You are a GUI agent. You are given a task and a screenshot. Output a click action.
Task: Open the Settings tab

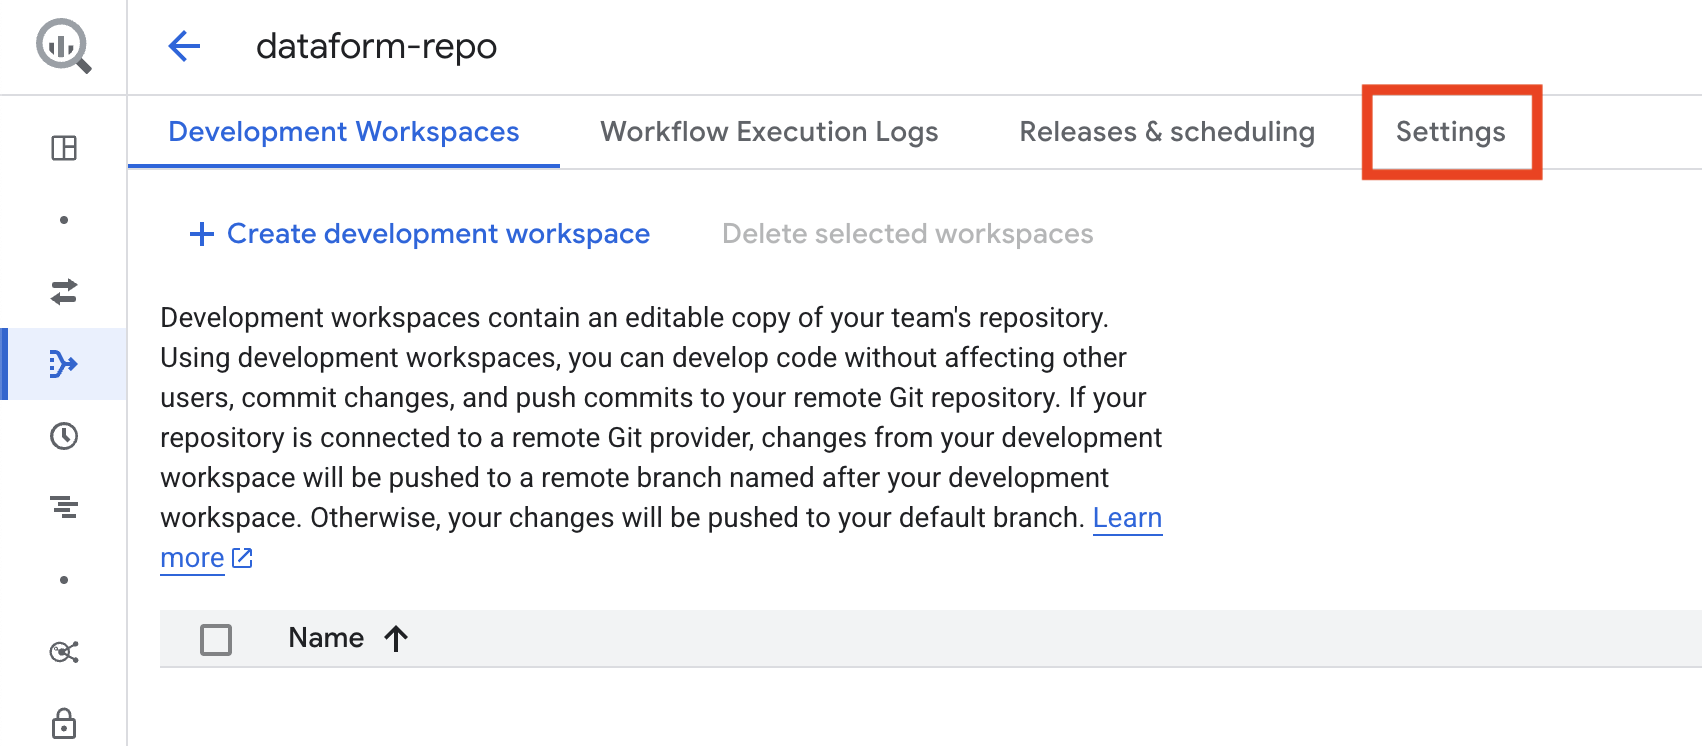click(1451, 132)
